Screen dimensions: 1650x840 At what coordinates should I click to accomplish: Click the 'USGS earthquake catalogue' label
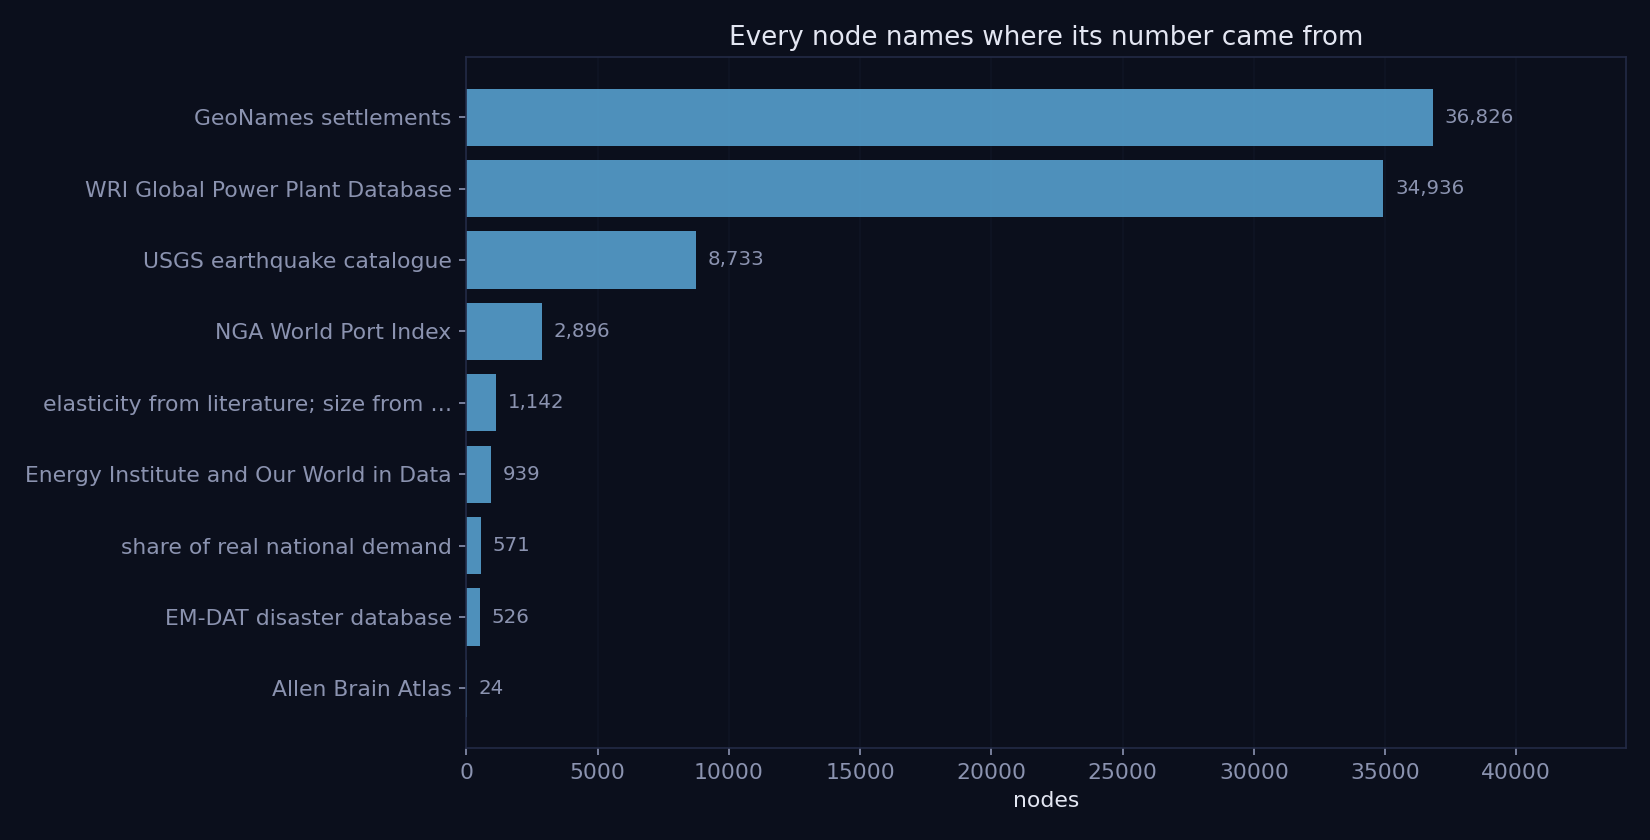pyautogui.click(x=297, y=261)
